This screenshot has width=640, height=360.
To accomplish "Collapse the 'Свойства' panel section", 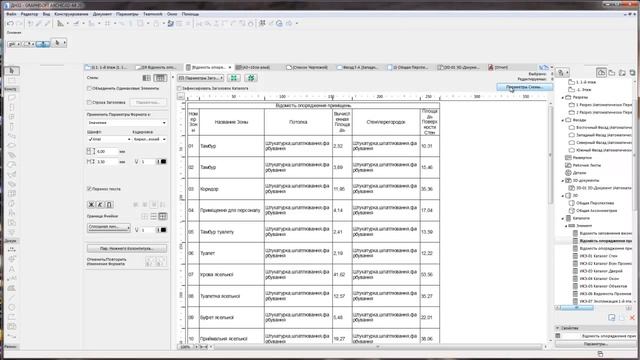I will tap(558, 328).
